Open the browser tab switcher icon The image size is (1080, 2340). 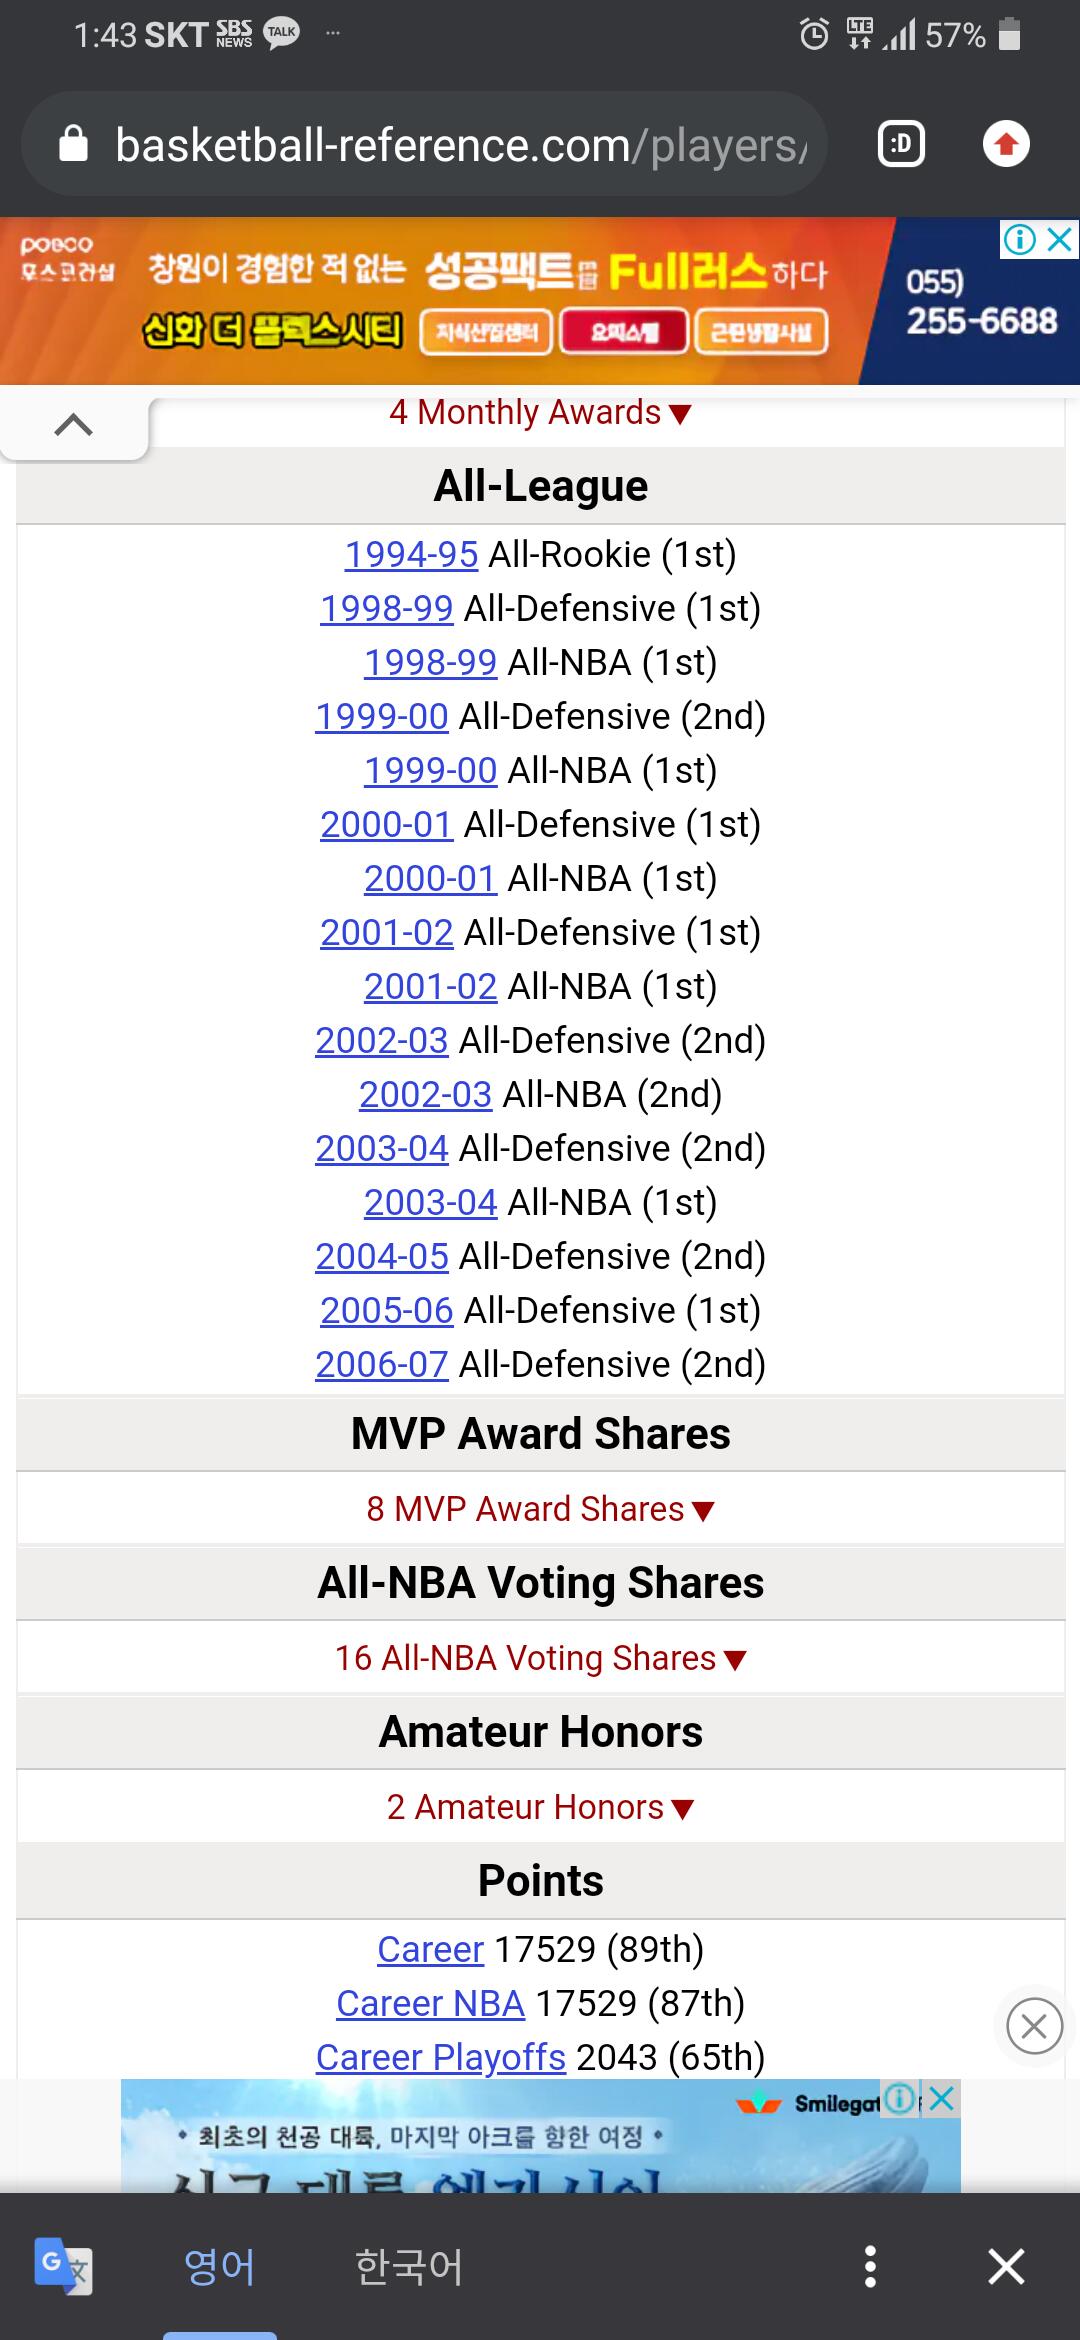[x=901, y=145]
